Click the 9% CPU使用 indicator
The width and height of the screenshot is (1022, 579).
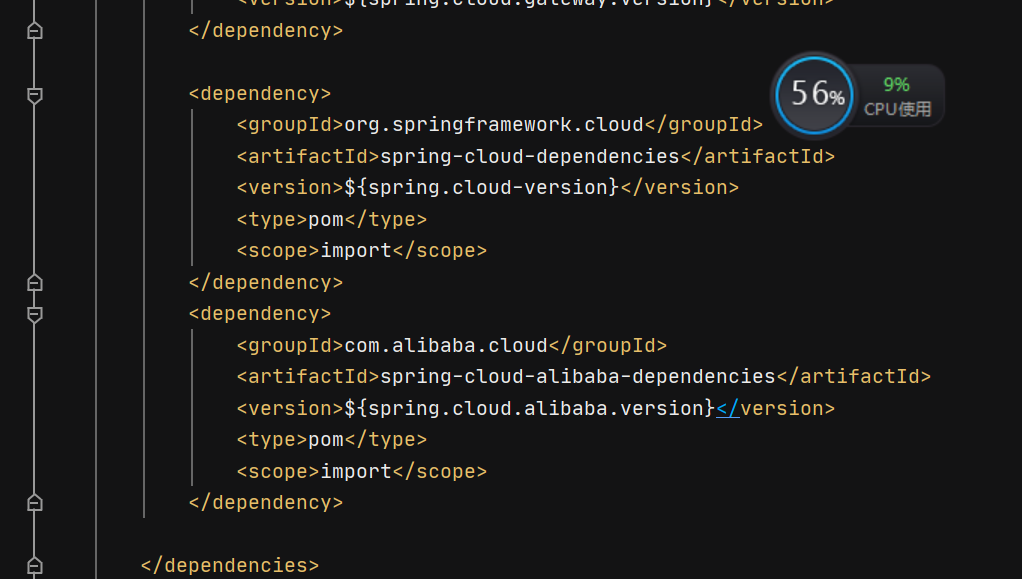coord(898,96)
